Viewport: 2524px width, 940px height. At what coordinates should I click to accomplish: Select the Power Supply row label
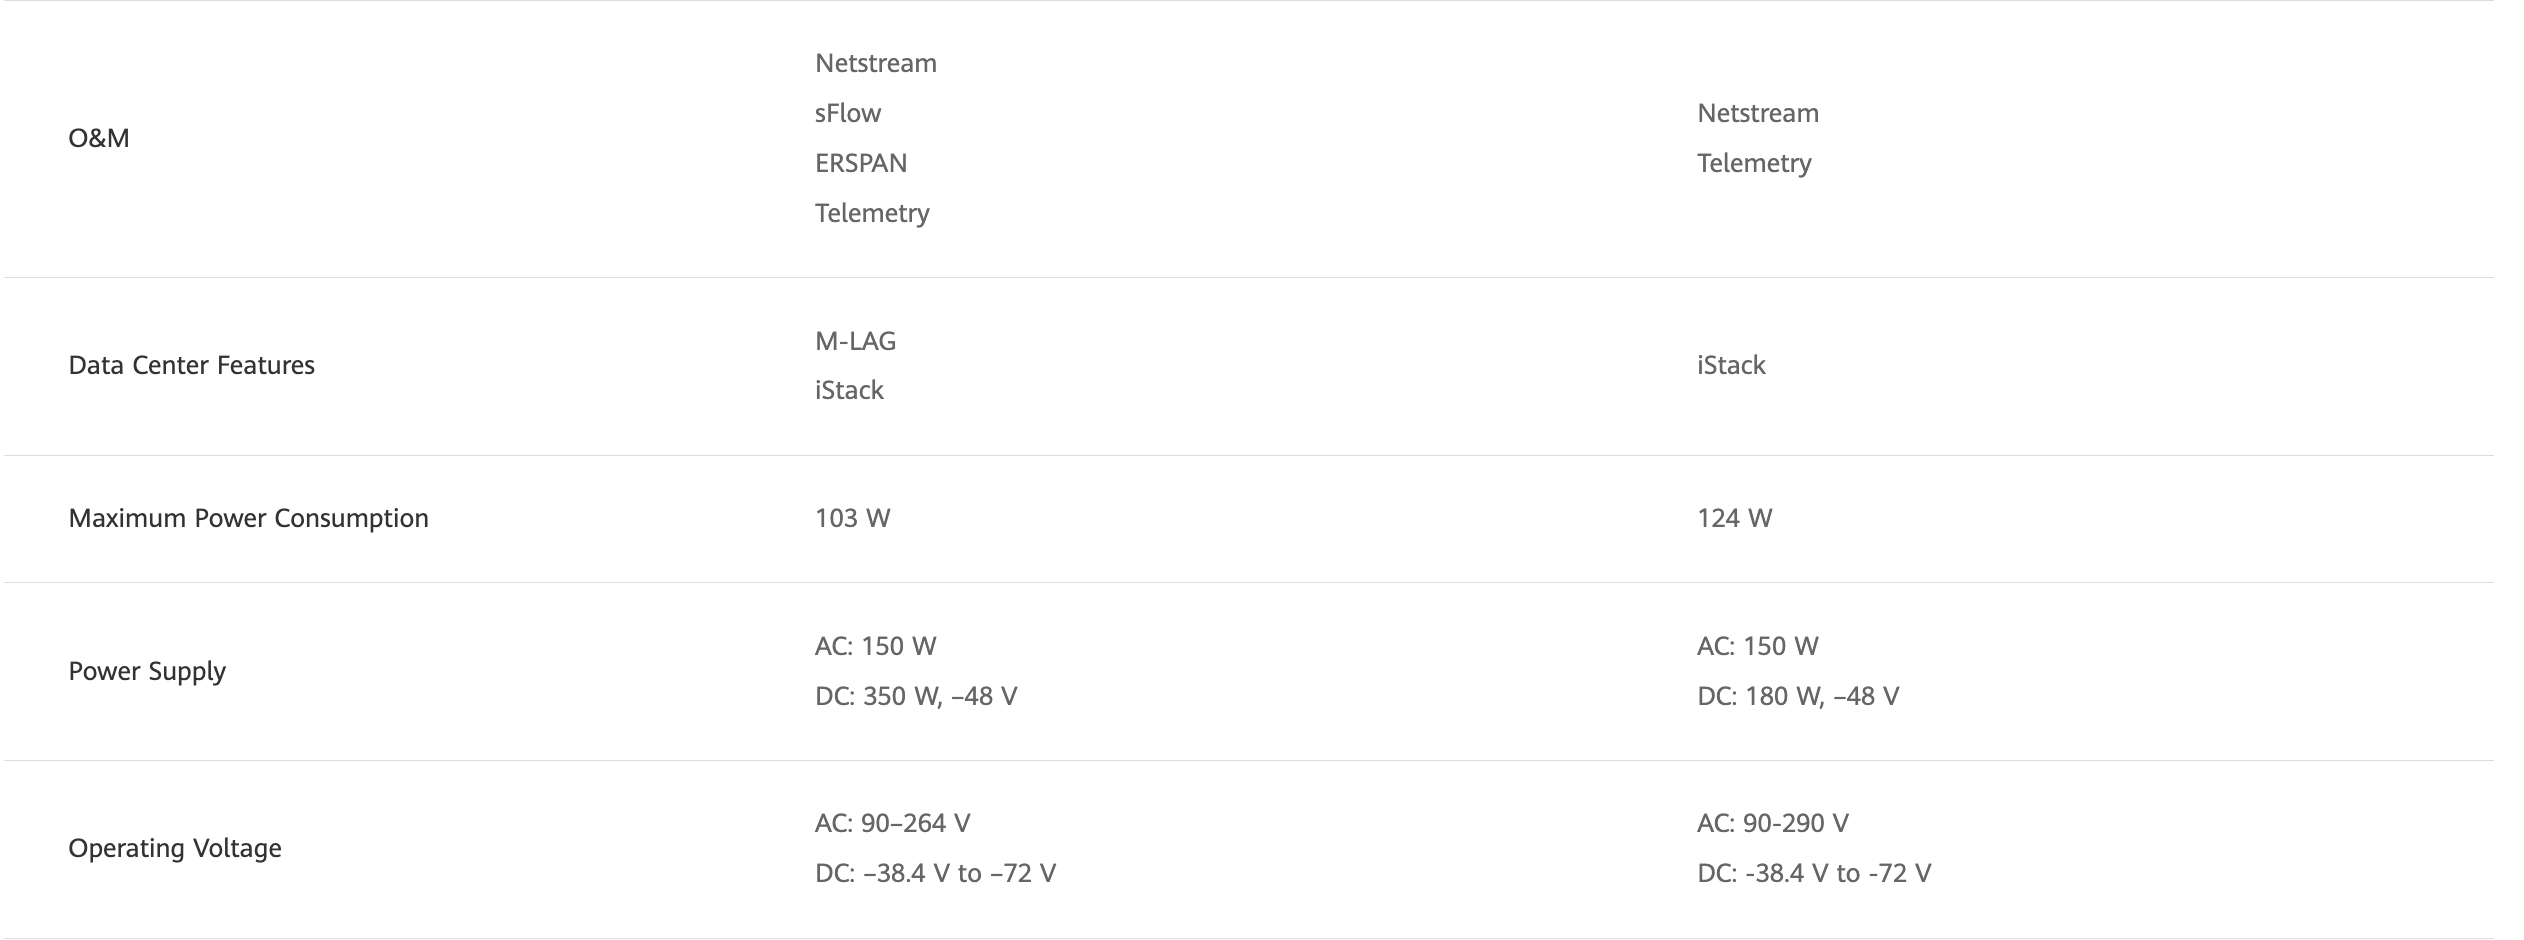point(147,671)
